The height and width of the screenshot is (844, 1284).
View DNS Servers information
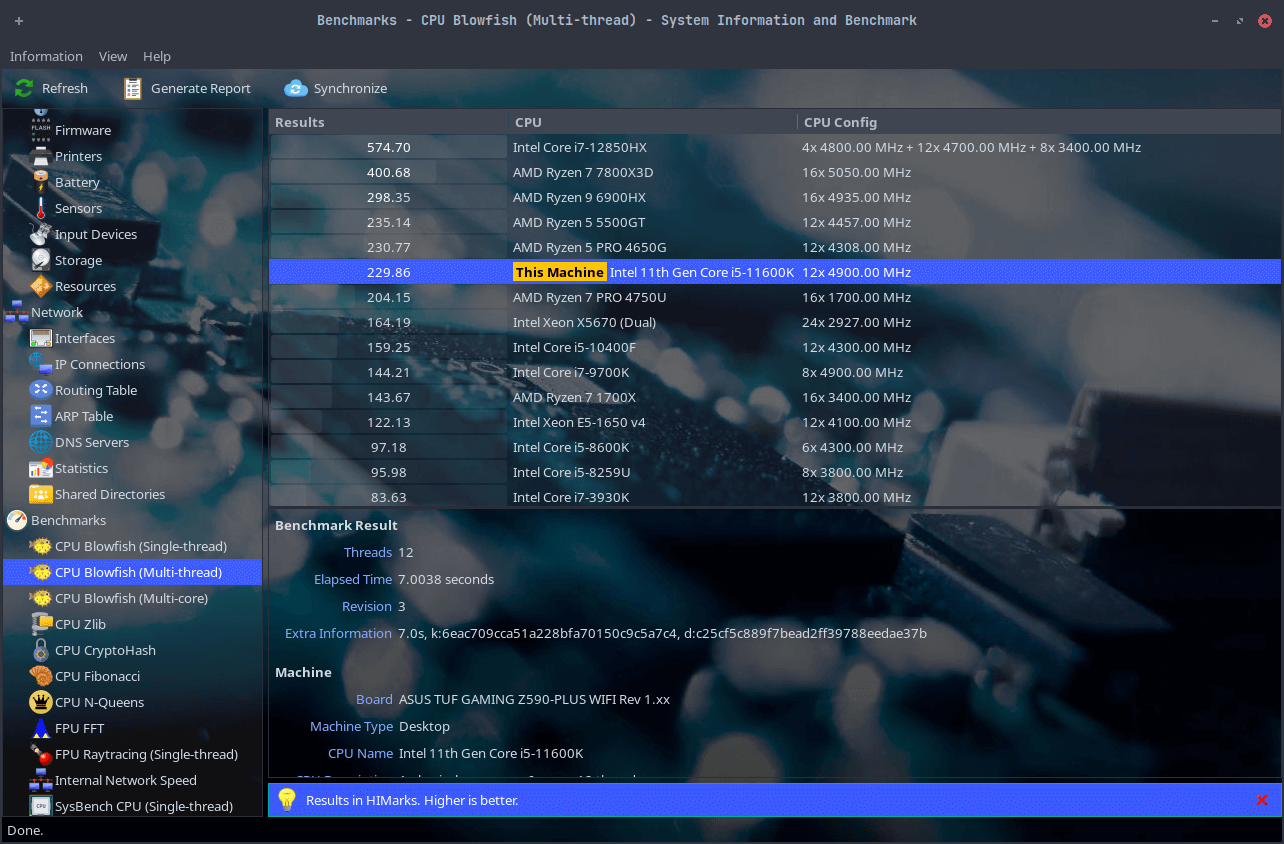click(90, 442)
